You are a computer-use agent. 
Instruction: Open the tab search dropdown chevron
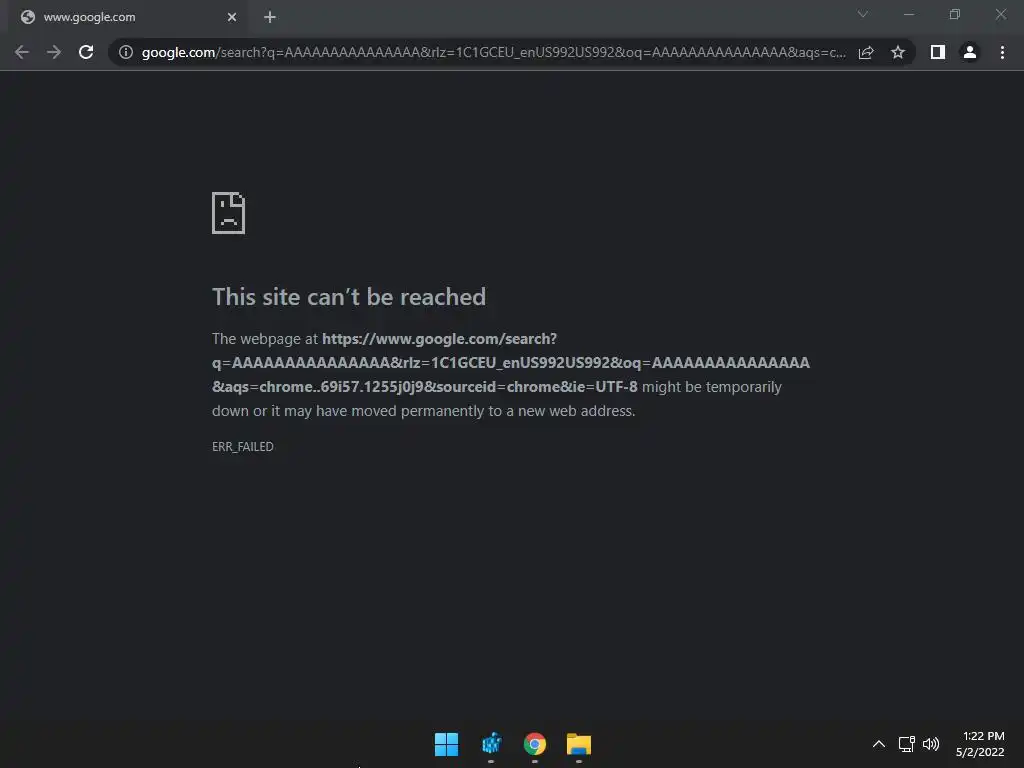tap(863, 14)
